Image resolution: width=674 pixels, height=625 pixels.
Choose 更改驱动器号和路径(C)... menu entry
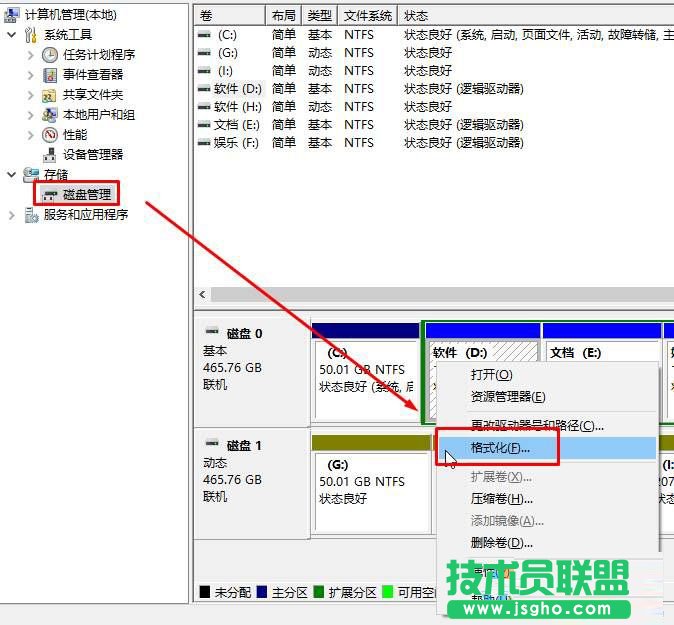[546, 426]
